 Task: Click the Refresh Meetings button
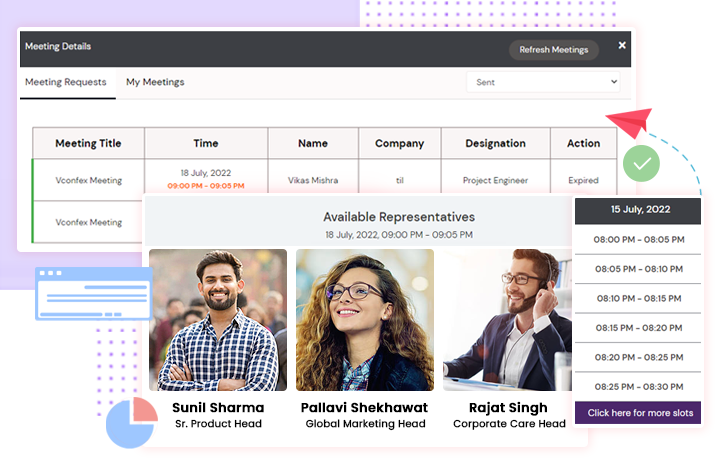click(x=553, y=50)
